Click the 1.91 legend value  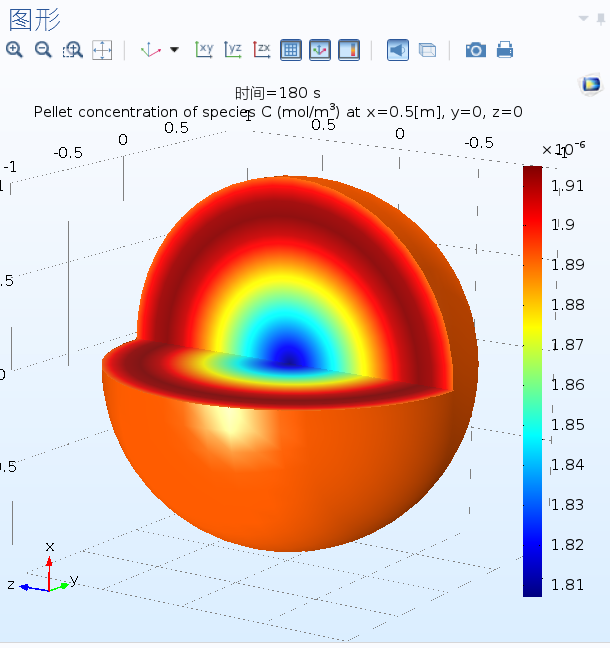(x=567, y=186)
